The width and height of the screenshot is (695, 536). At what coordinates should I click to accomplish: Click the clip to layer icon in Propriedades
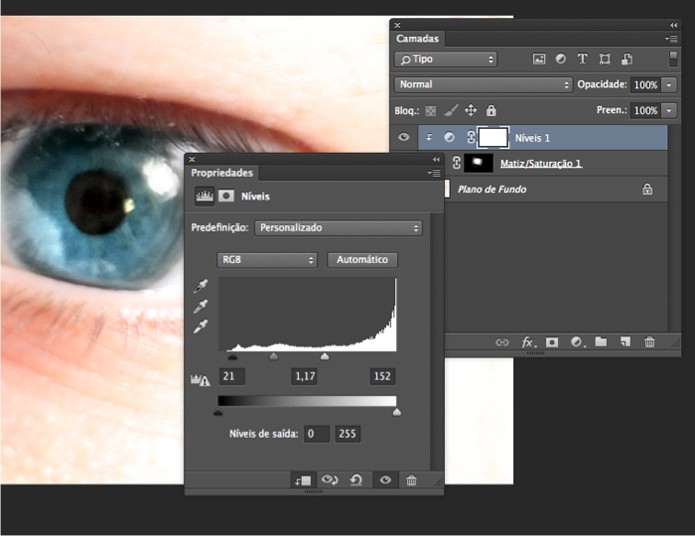[301, 481]
